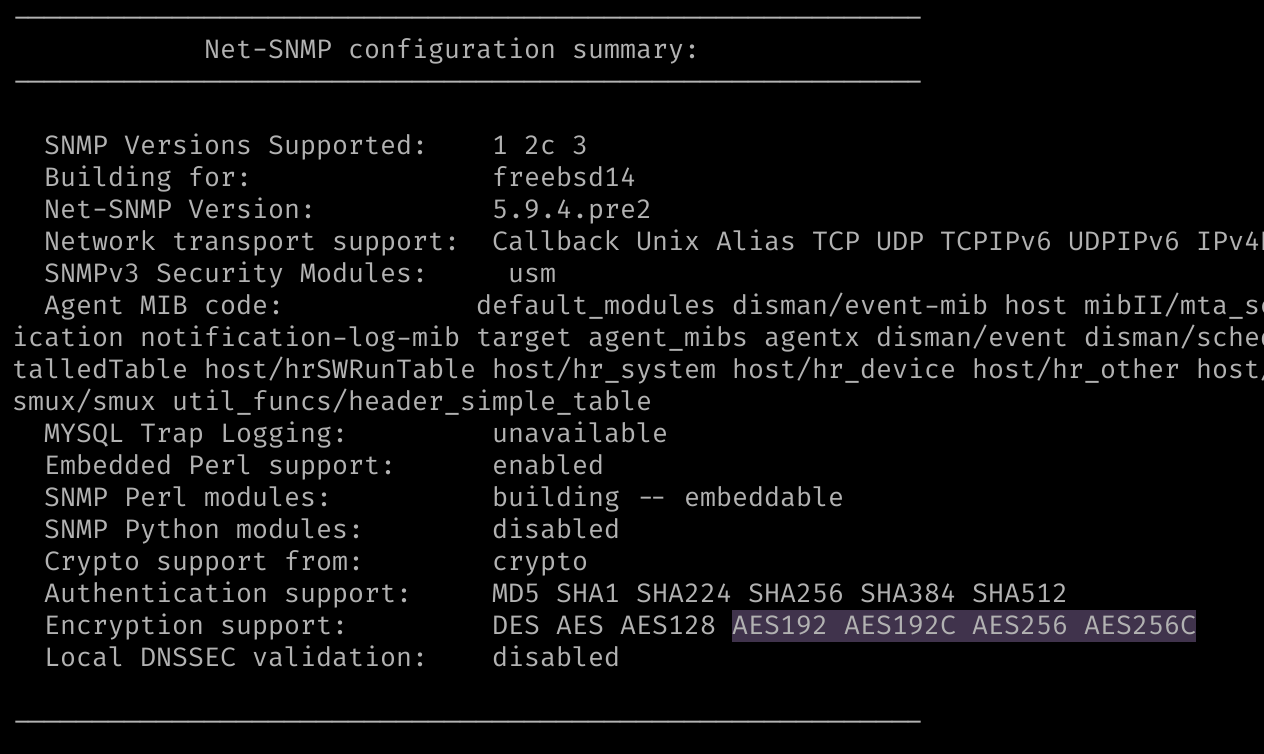Click the version number "5.9.4.pre2"
Screen dimensions: 1264x754
click(x=571, y=210)
